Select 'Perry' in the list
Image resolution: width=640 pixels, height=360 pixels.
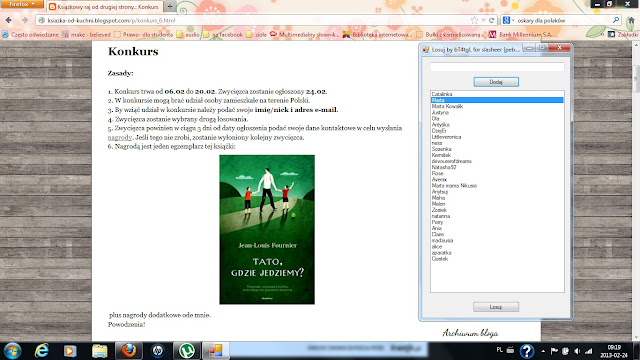coord(437,222)
